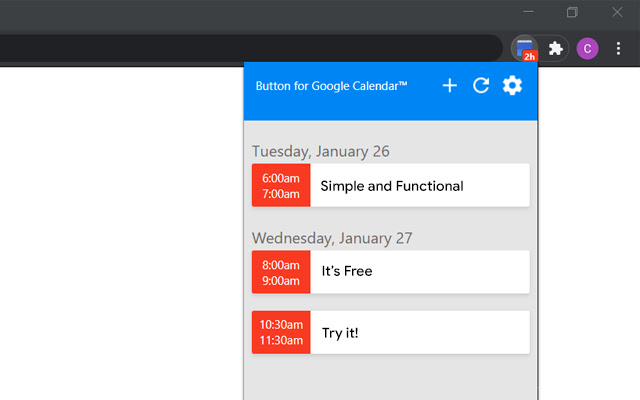Open settings via the gear icon
The width and height of the screenshot is (640, 400).
pyautogui.click(x=512, y=86)
